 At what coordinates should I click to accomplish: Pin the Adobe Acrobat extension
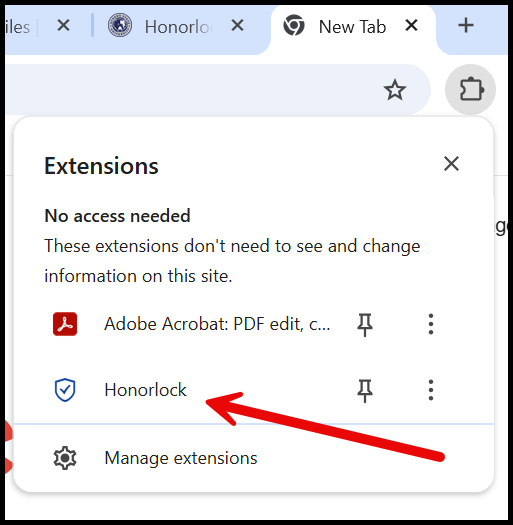[365, 324]
